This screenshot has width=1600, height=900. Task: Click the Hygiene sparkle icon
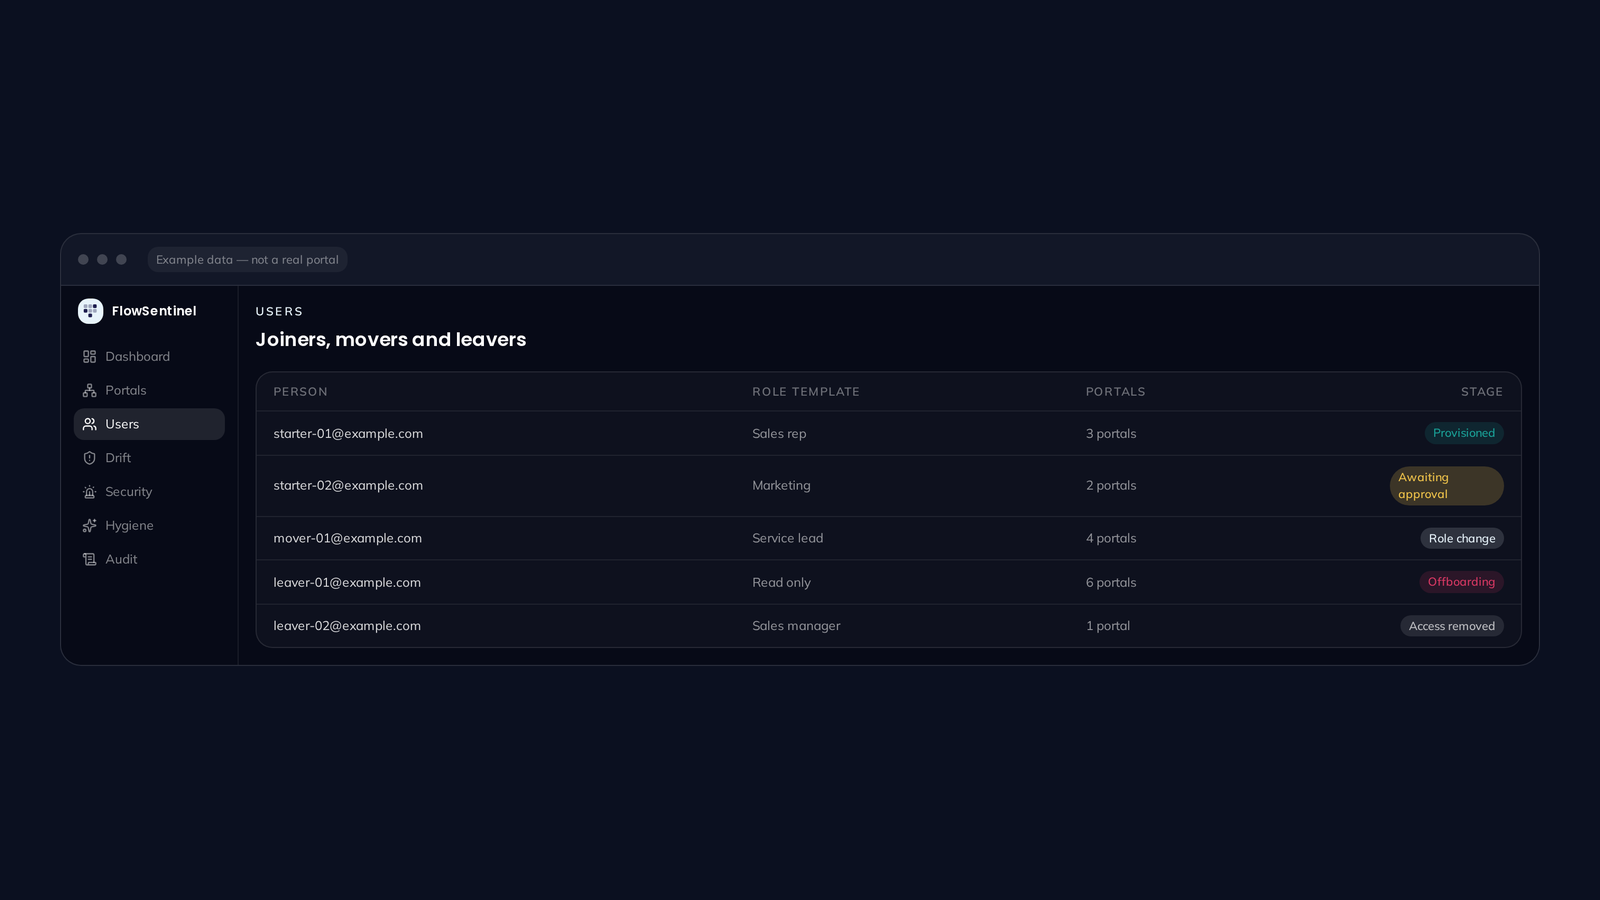89,526
